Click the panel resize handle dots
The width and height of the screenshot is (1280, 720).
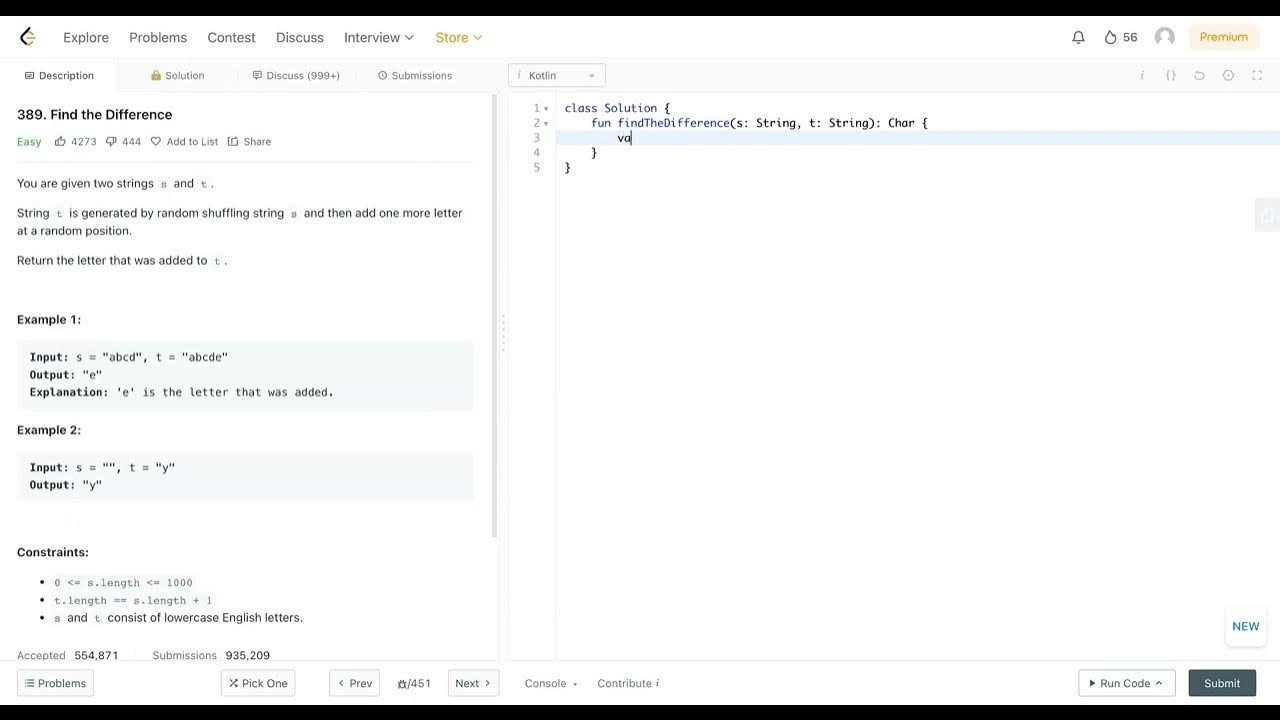503,333
